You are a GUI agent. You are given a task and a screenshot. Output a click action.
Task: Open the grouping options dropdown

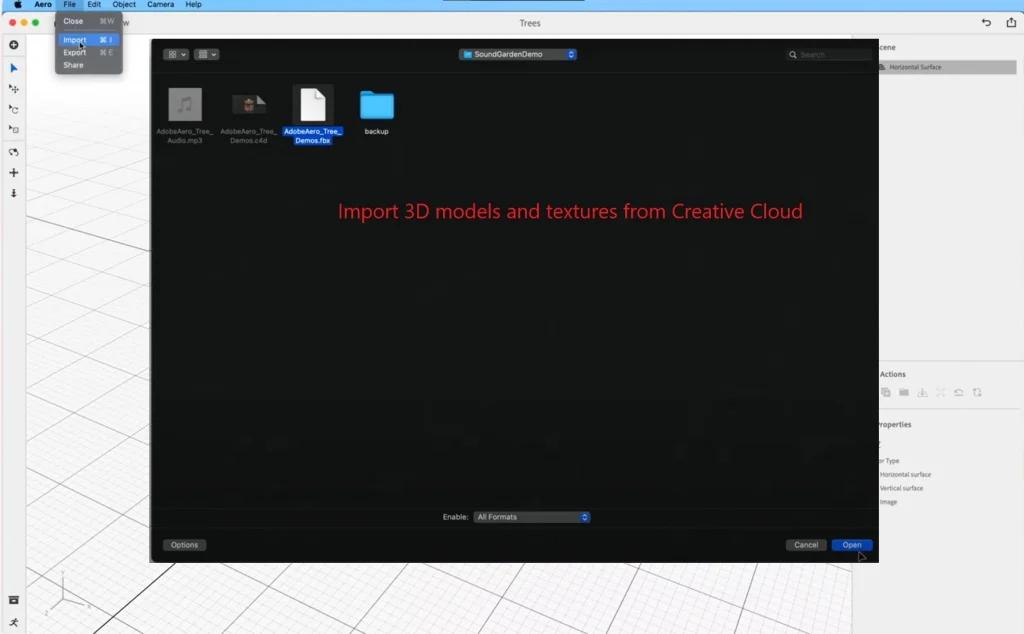point(206,54)
